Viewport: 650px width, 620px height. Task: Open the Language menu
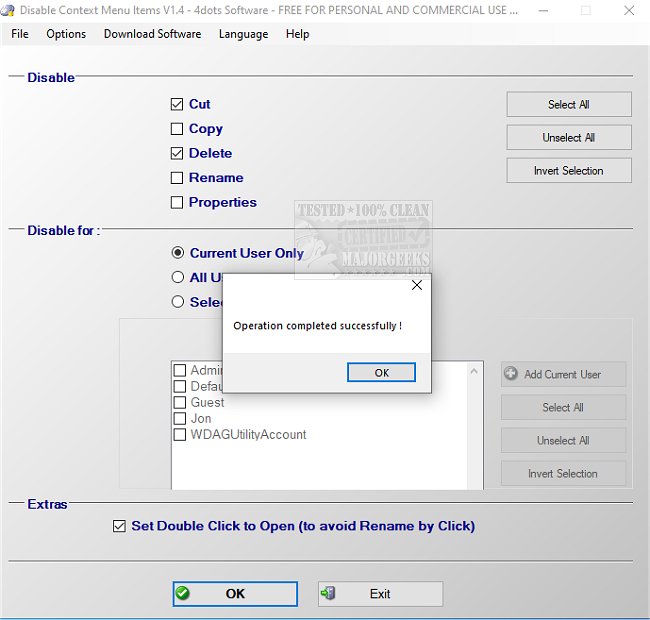click(x=243, y=34)
